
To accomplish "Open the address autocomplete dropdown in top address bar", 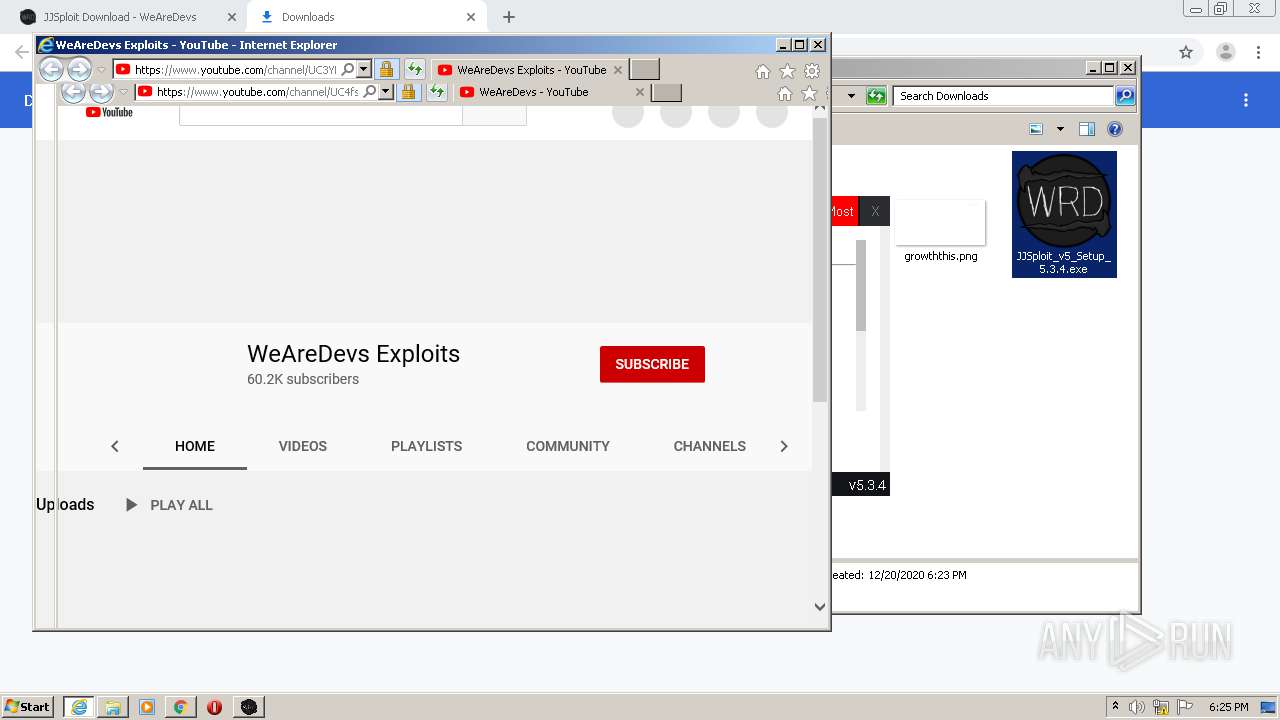I will click(364, 69).
